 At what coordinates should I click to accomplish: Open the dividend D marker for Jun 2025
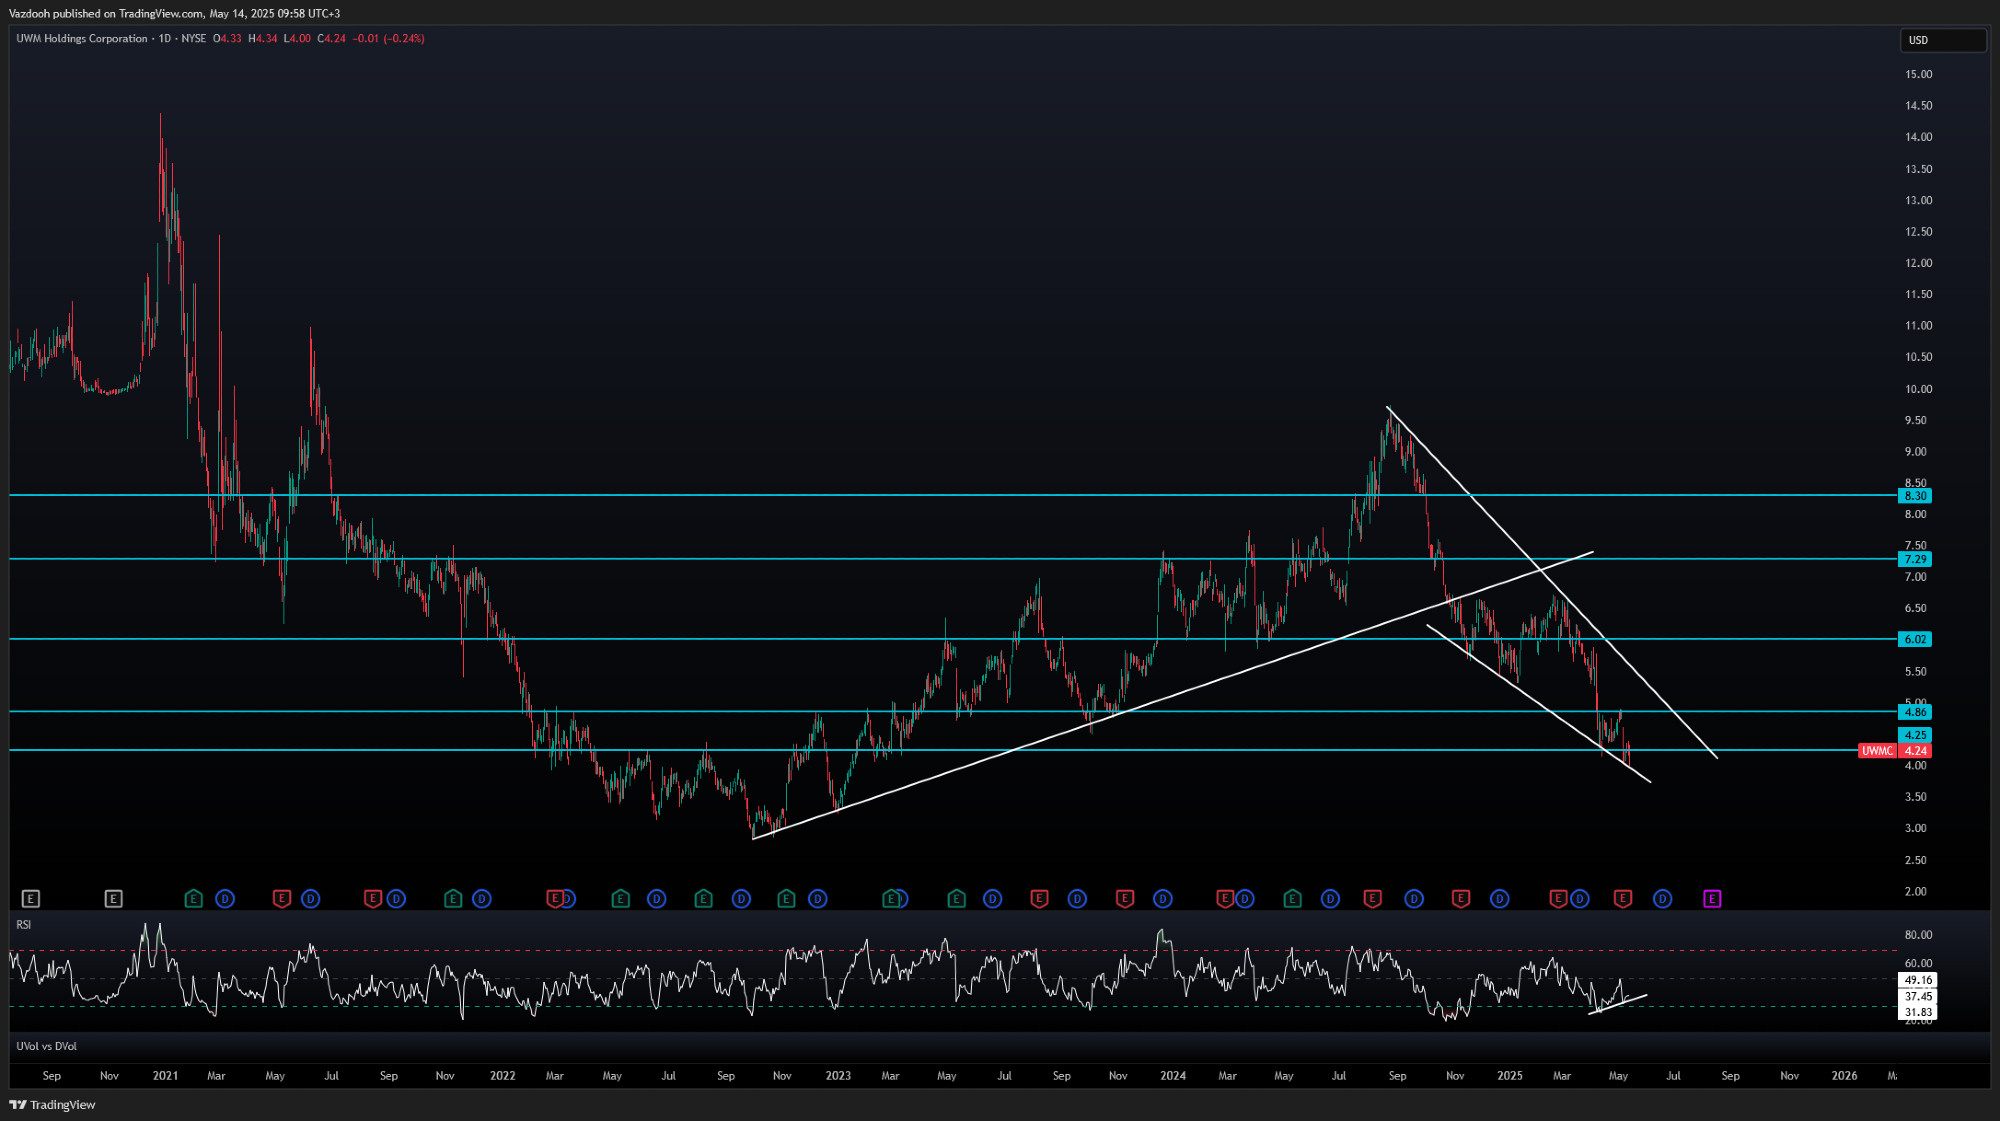(x=1662, y=899)
